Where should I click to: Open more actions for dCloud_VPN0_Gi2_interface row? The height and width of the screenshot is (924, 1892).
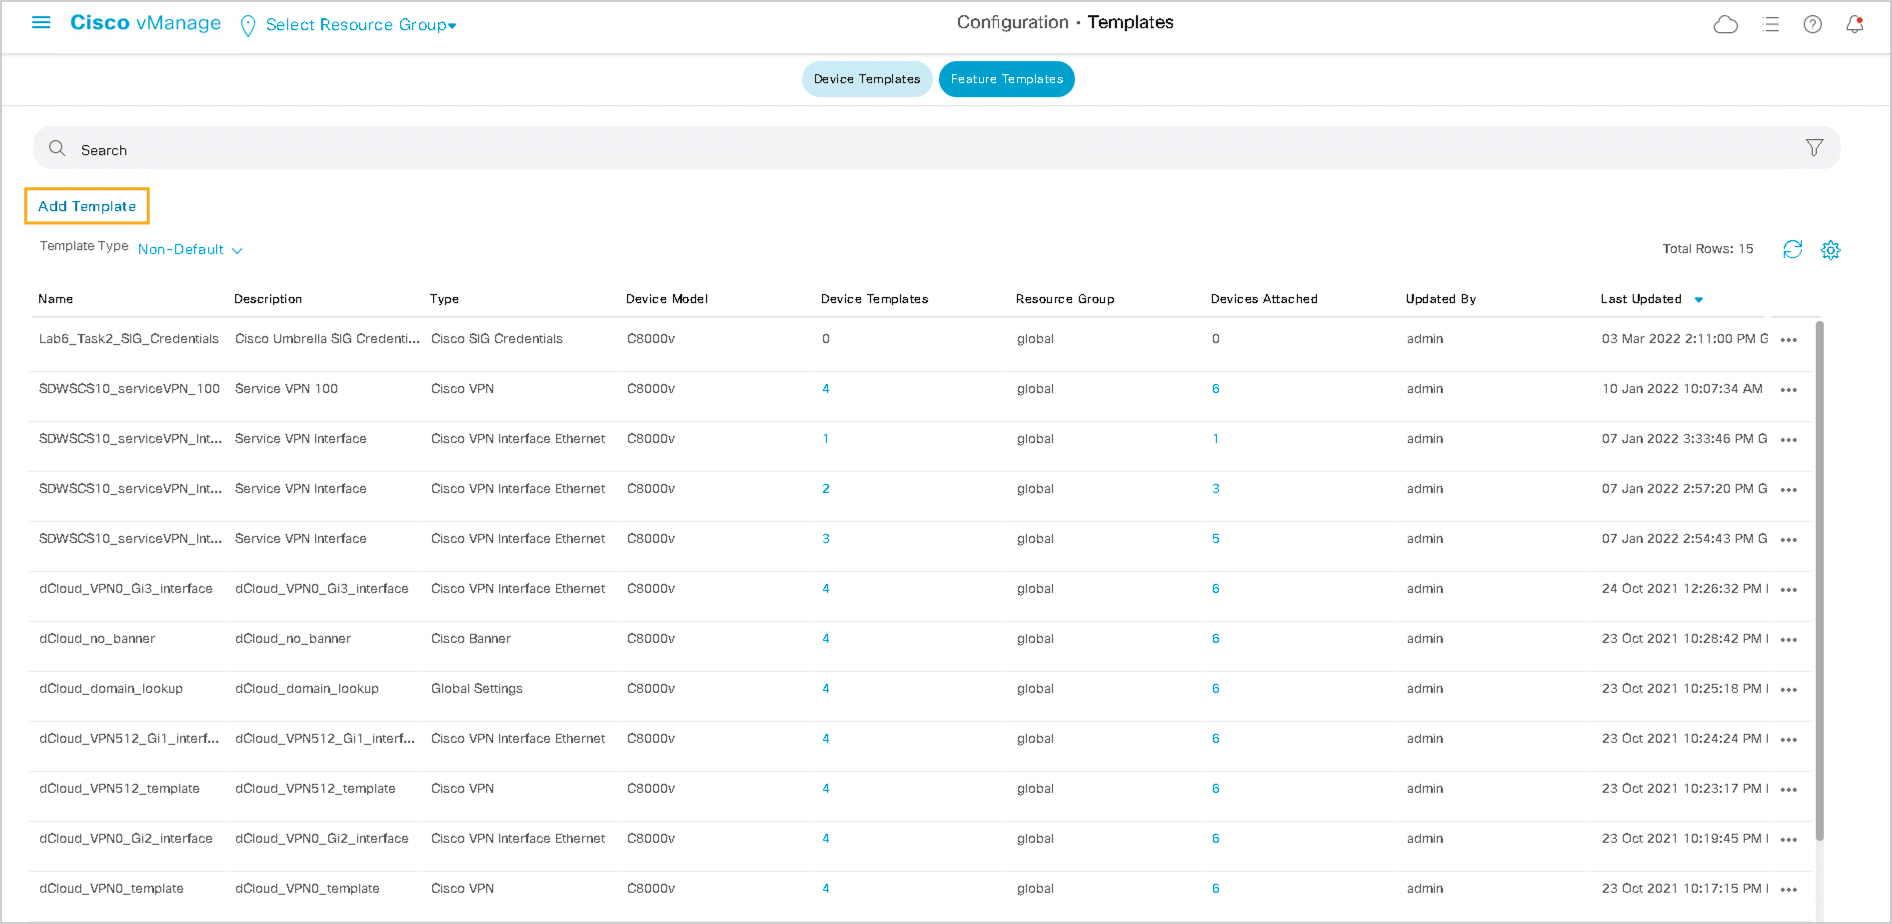[x=1789, y=840]
